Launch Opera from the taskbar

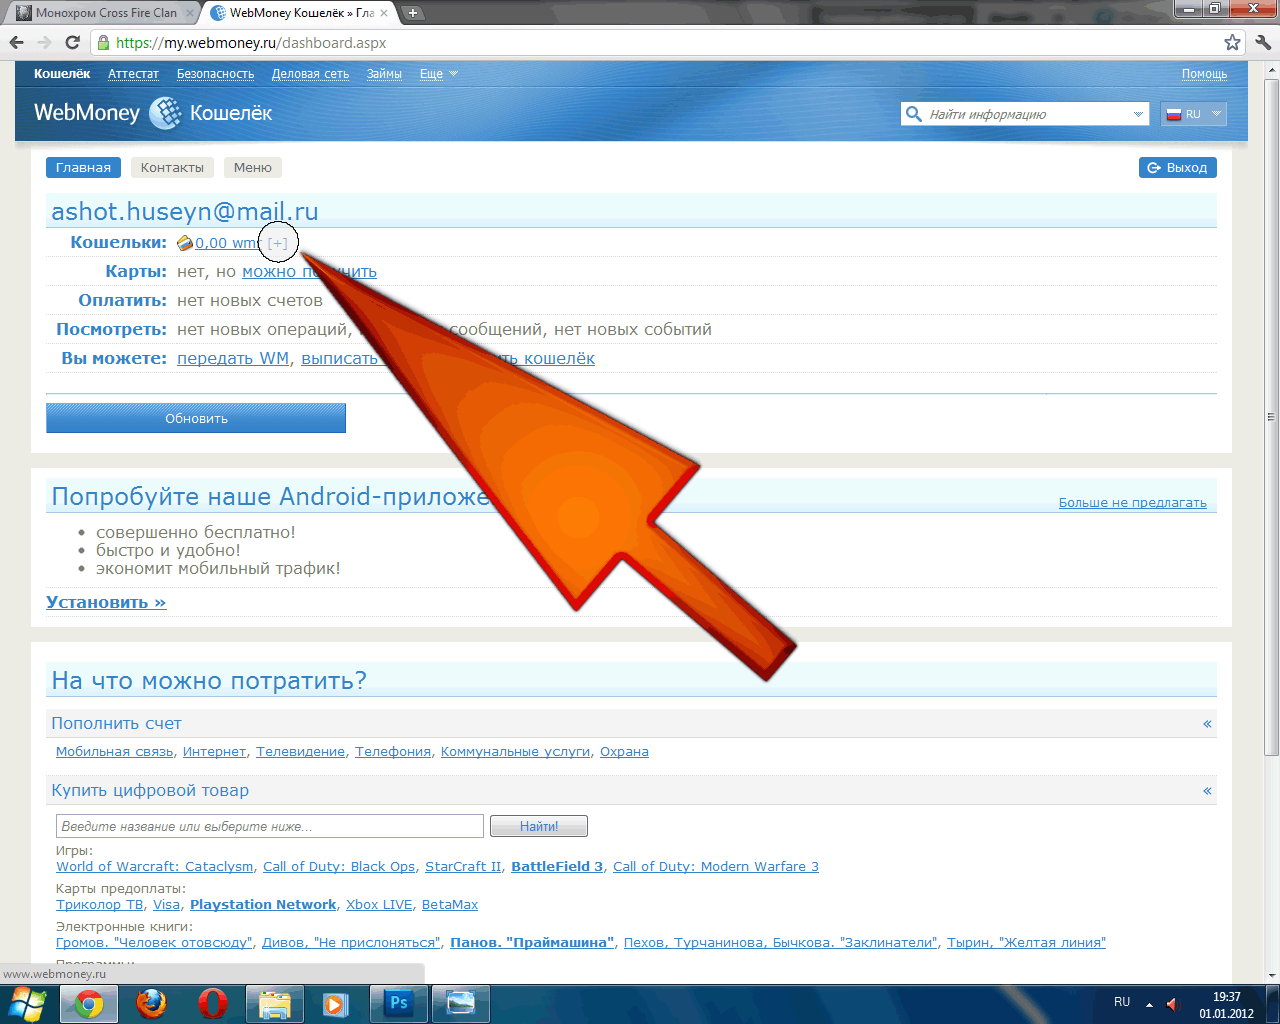[x=212, y=1004]
